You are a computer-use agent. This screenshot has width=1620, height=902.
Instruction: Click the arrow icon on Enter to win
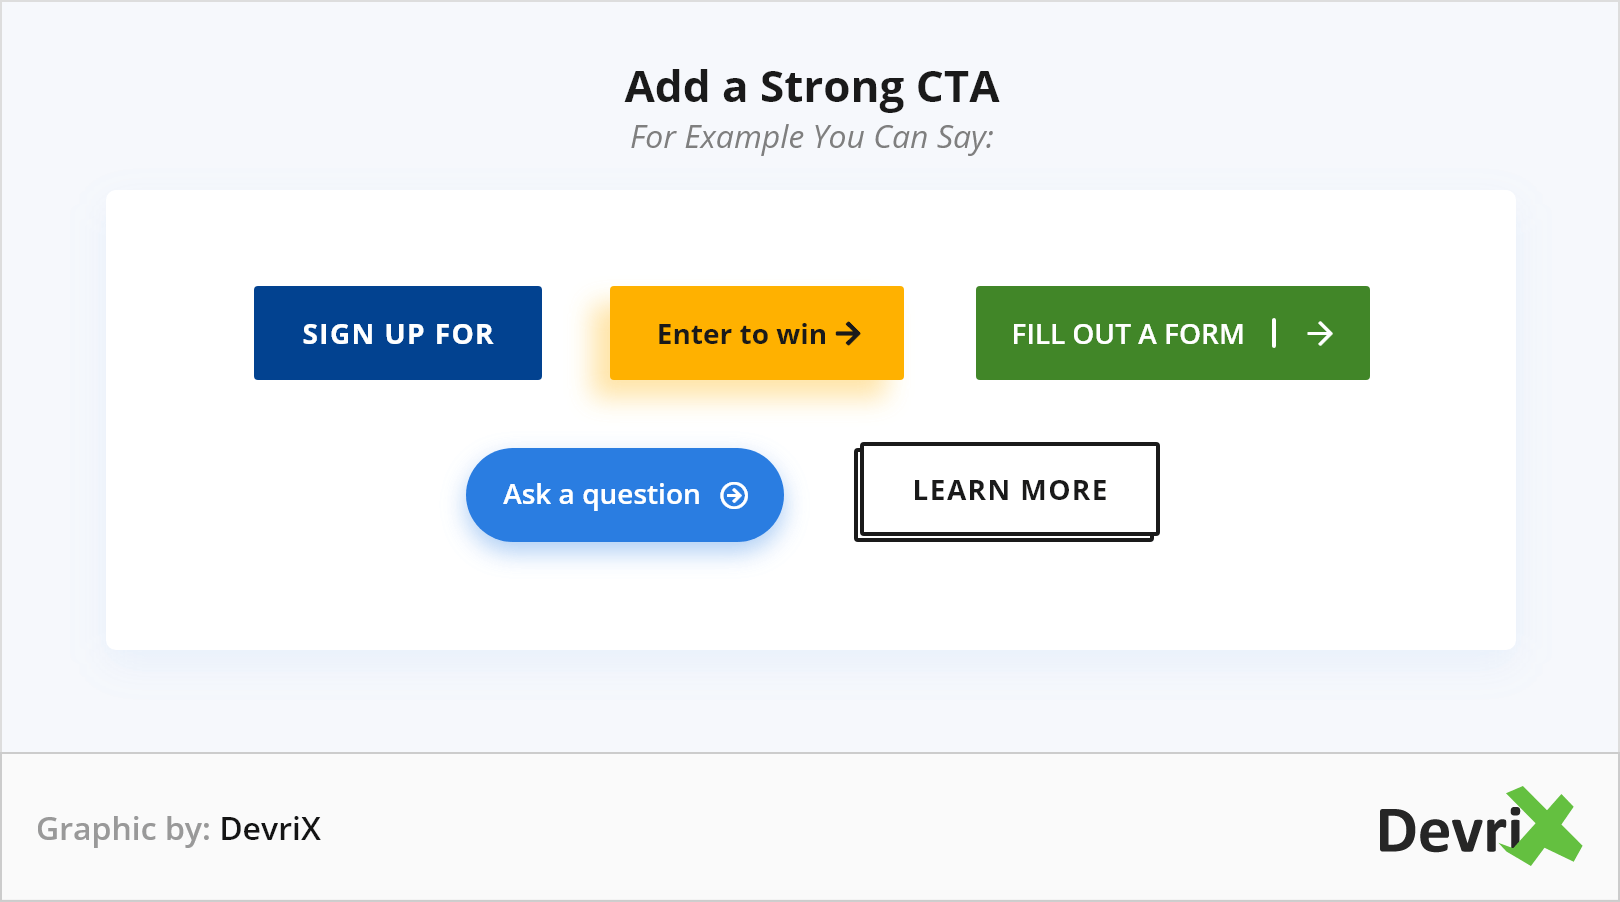point(848,333)
